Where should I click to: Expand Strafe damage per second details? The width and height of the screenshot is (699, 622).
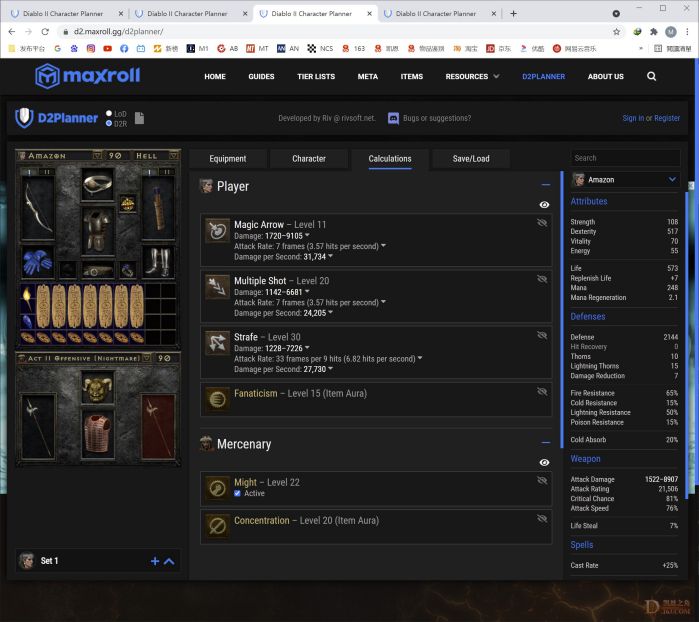(330, 369)
